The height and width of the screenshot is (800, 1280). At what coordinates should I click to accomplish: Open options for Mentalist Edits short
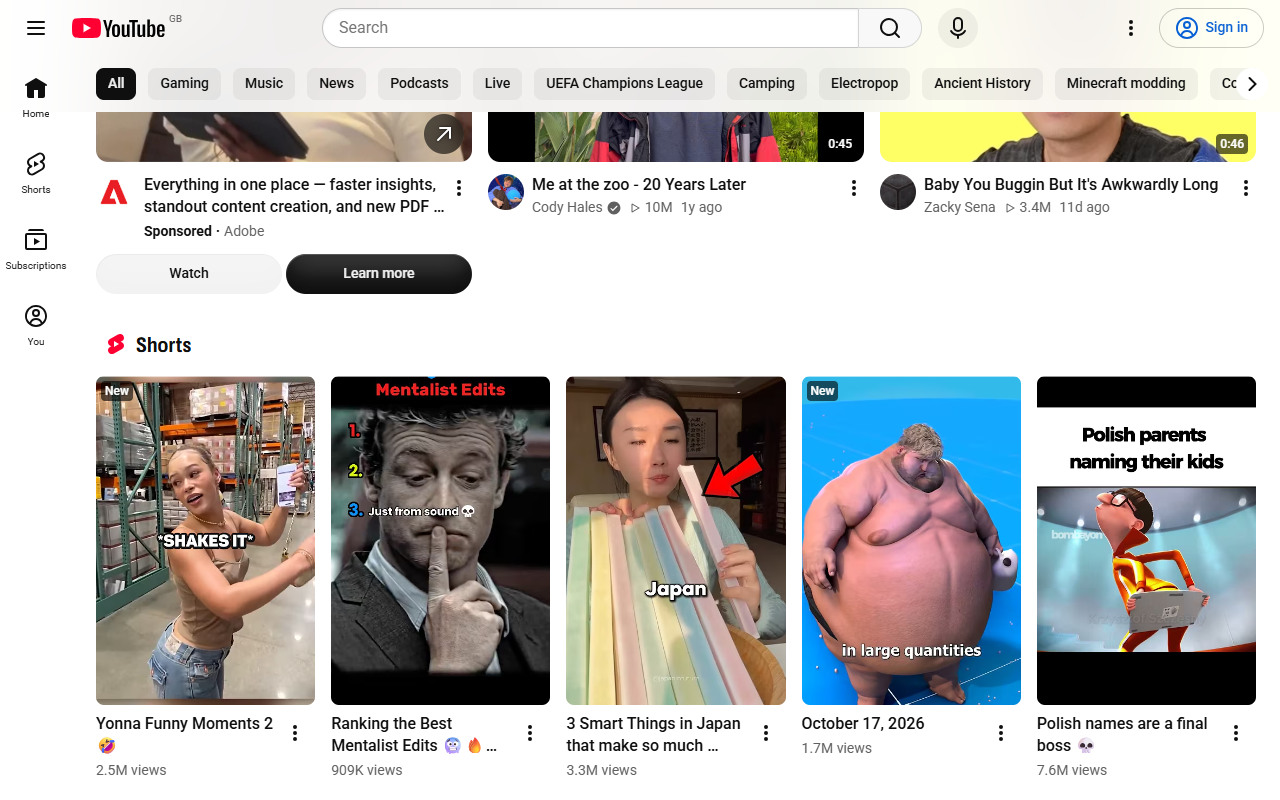530,733
